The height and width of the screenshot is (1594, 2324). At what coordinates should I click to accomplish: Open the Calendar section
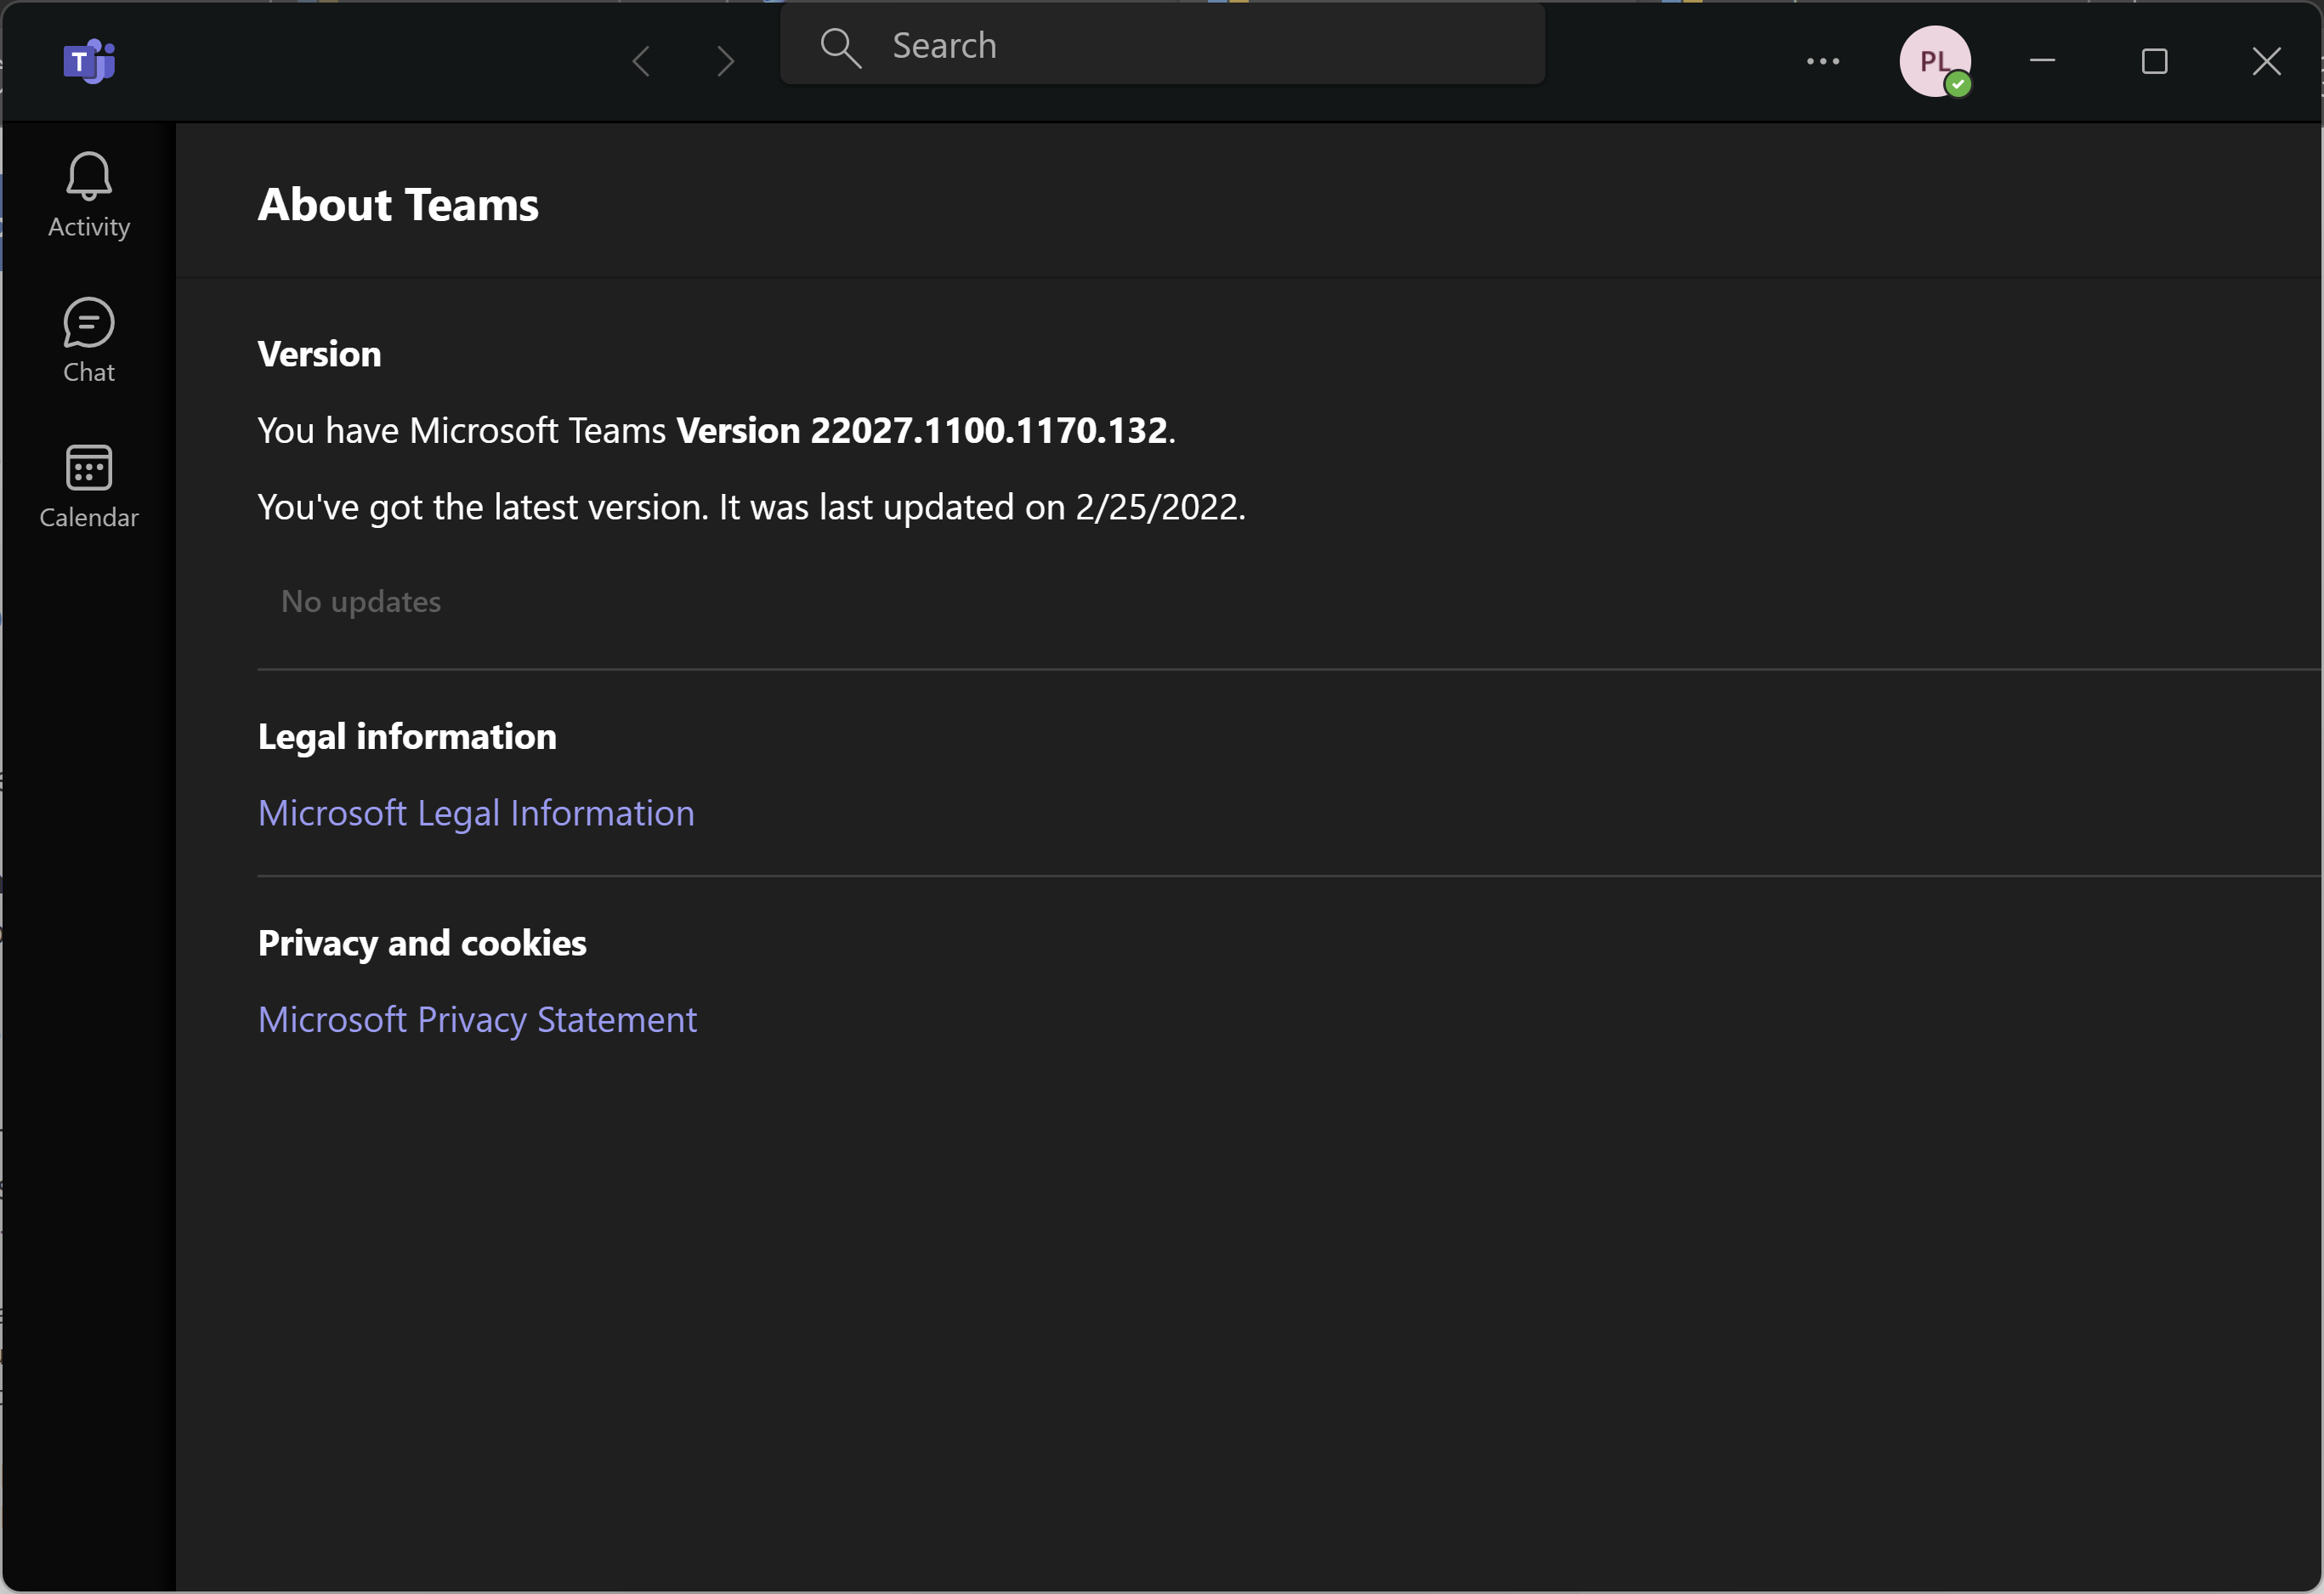(x=89, y=487)
